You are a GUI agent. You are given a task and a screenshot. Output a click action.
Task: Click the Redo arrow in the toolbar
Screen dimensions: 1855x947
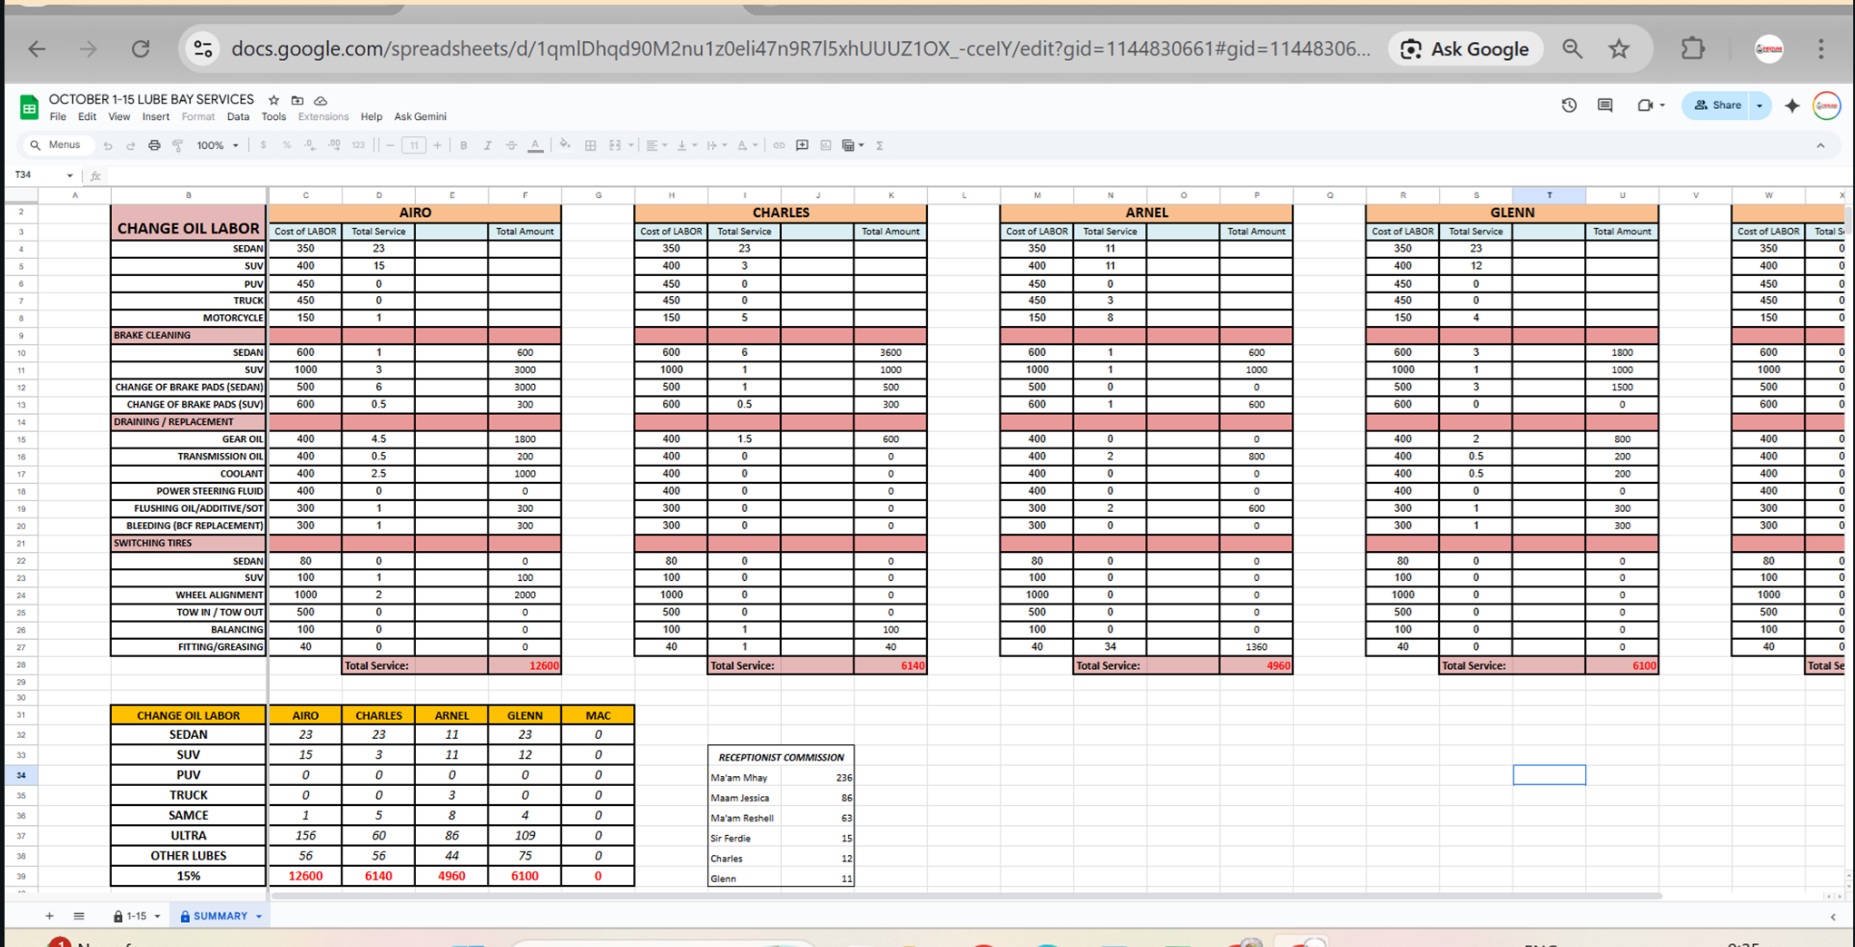pos(131,146)
